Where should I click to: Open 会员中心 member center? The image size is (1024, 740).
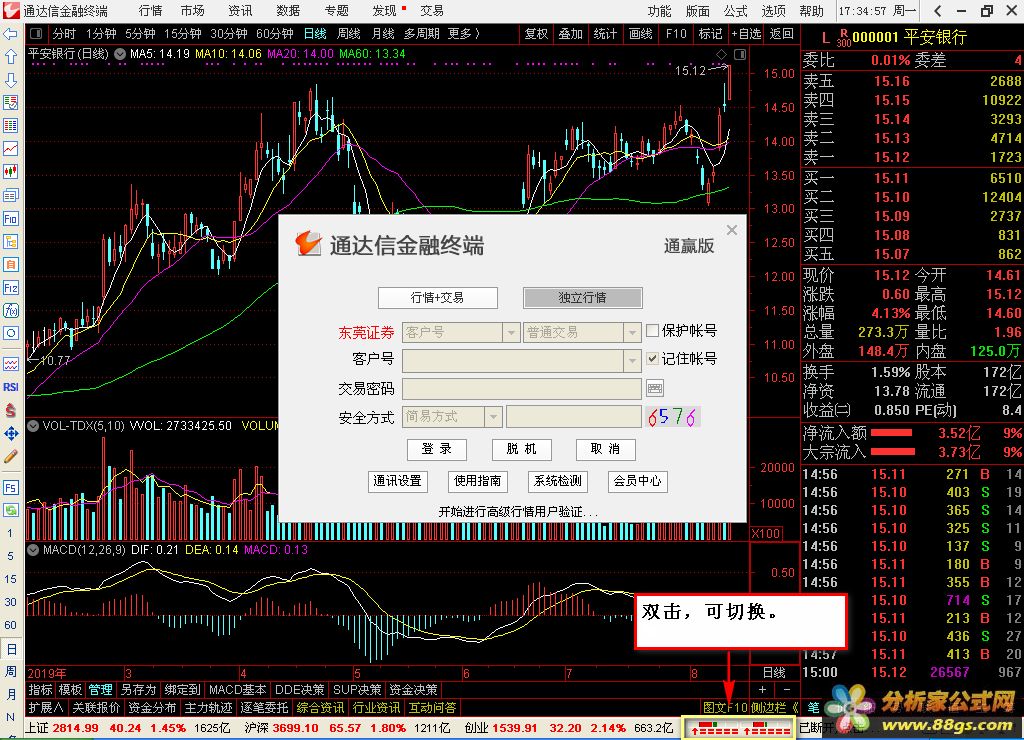point(637,481)
